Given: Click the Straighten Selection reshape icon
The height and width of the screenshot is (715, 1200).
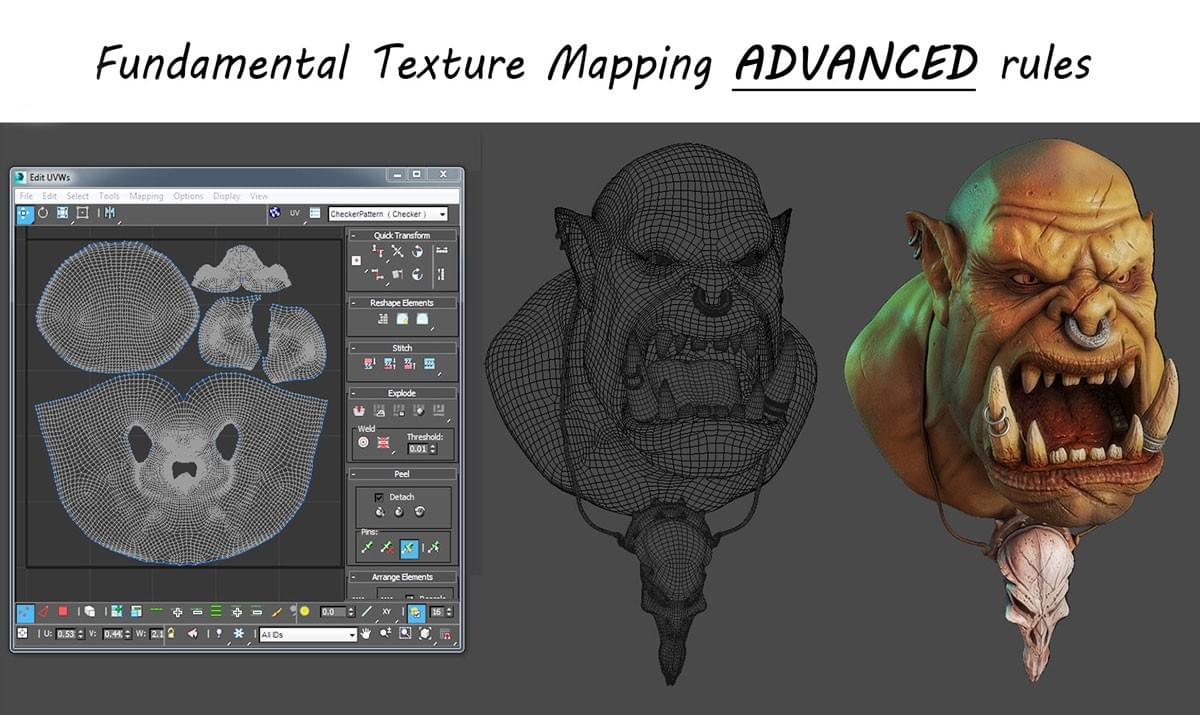Looking at the screenshot, I should tap(382, 319).
